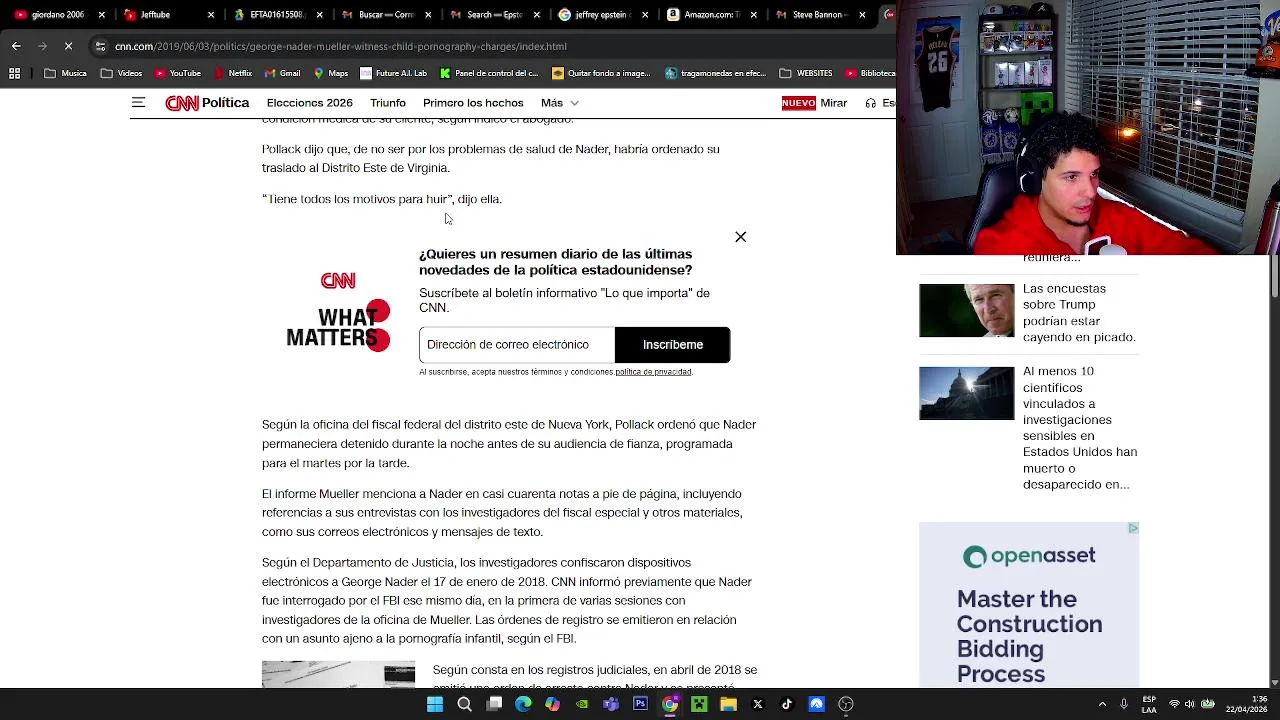Screen dimensions: 1280x720
Task: Open the Capitol building article thumbnail
Action: pos(966,393)
